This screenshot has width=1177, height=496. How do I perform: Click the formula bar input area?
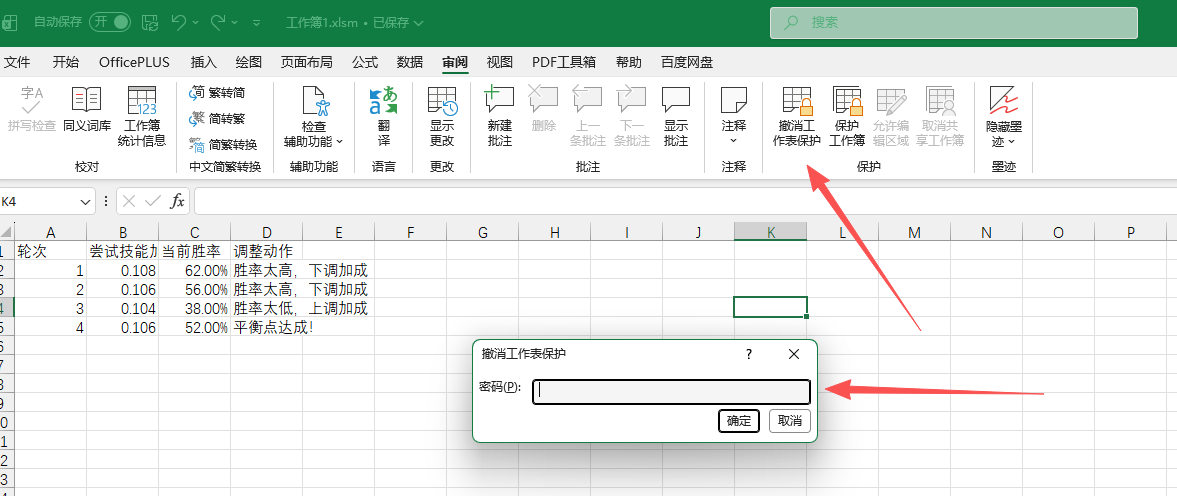tap(685, 202)
